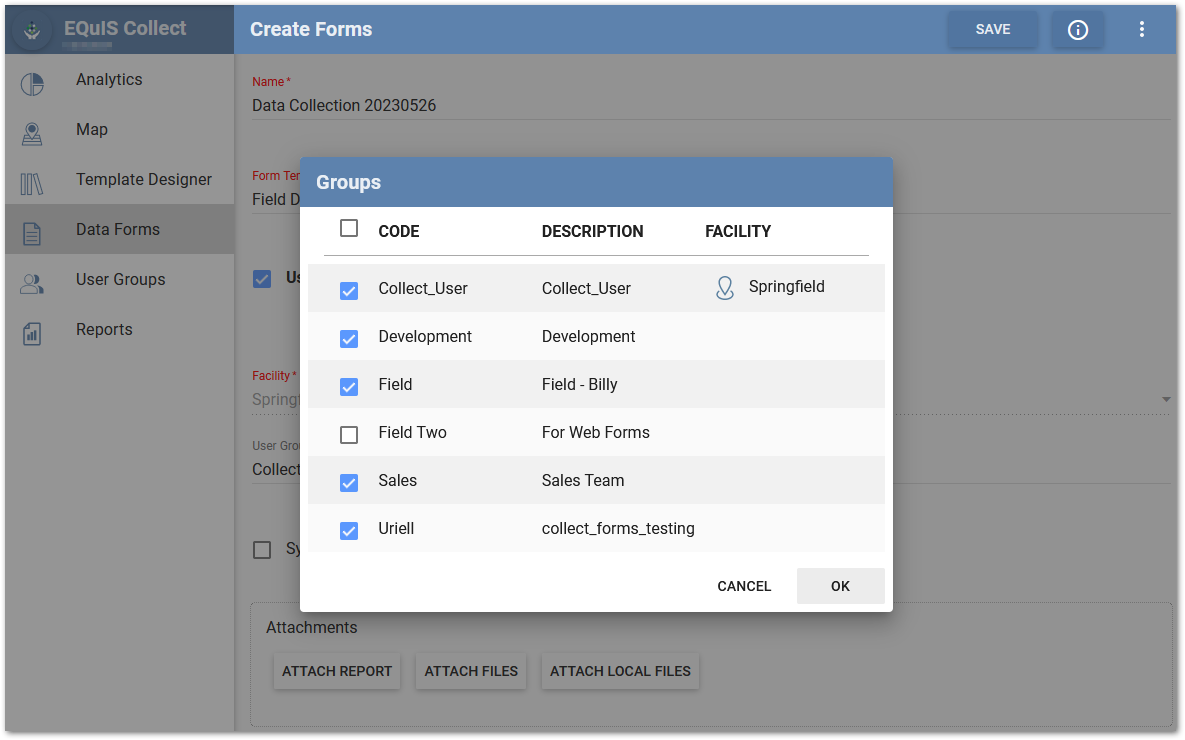Open the three-dot more options menu
This screenshot has height=740, width=1185.
pos(1142,30)
